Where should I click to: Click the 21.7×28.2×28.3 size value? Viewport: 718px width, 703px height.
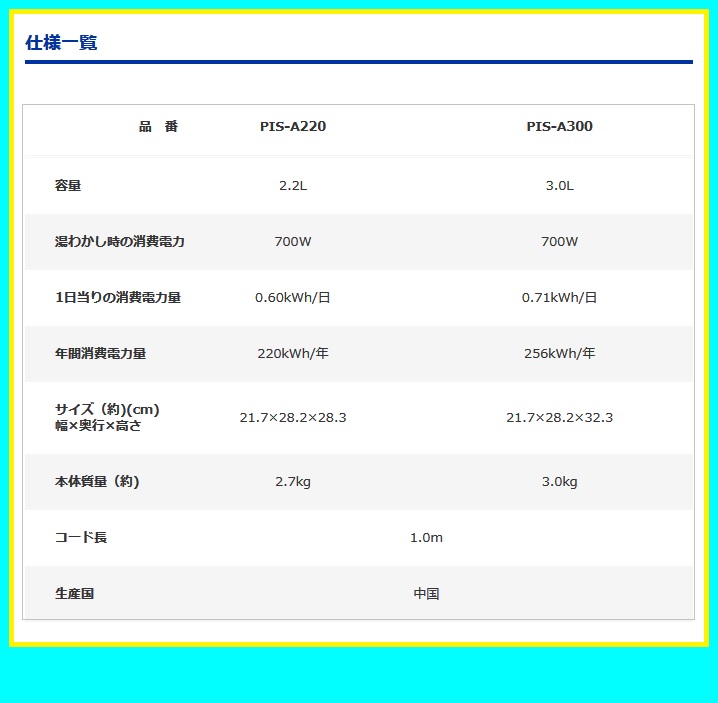pyautogui.click(x=293, y=417)
